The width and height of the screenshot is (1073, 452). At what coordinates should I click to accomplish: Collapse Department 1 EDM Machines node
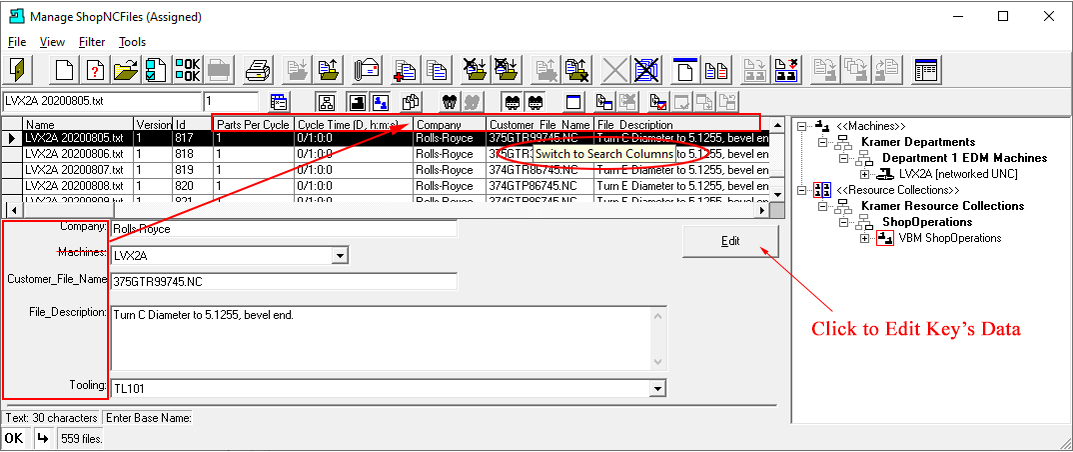point(843,159)
